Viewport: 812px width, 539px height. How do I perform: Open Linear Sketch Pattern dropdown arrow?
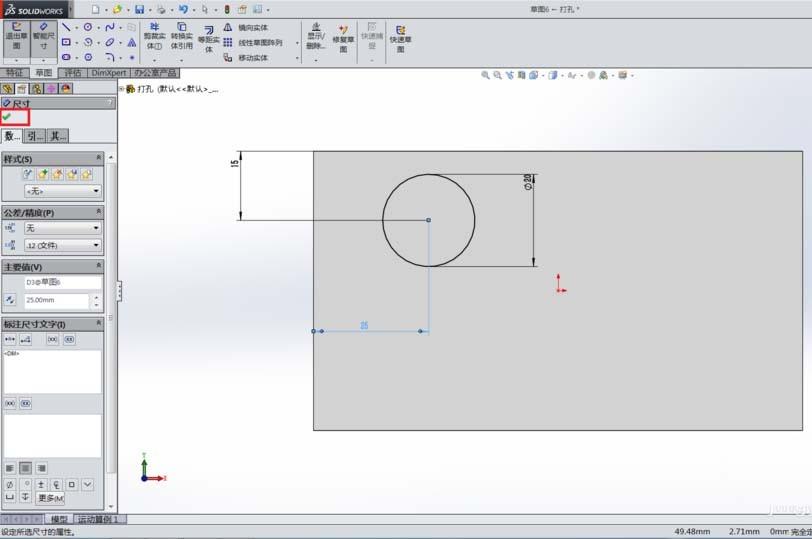tap(297, 43)
